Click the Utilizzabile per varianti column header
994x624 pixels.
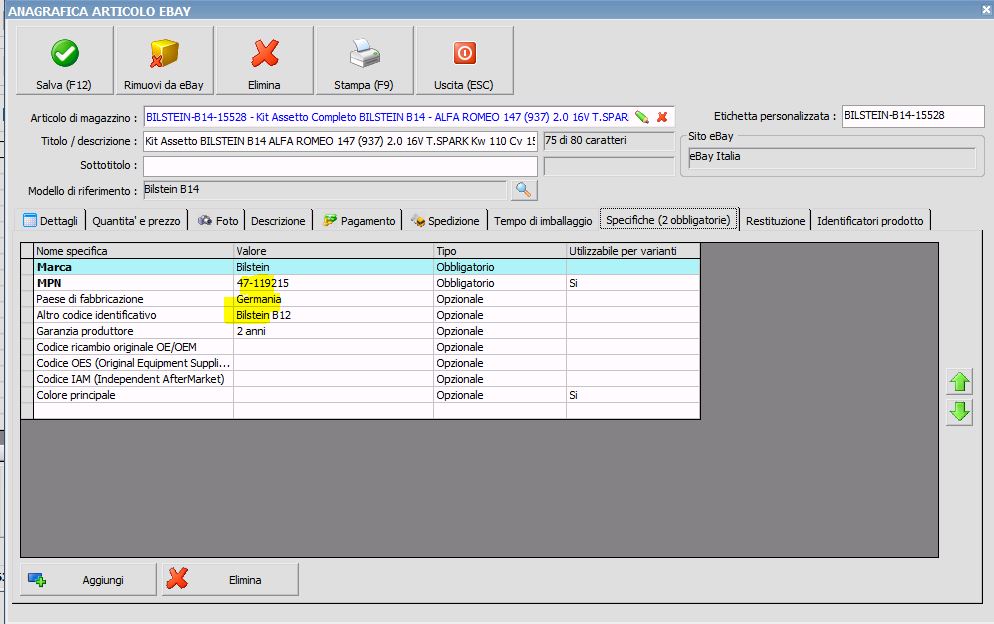(x=633, y=250)
